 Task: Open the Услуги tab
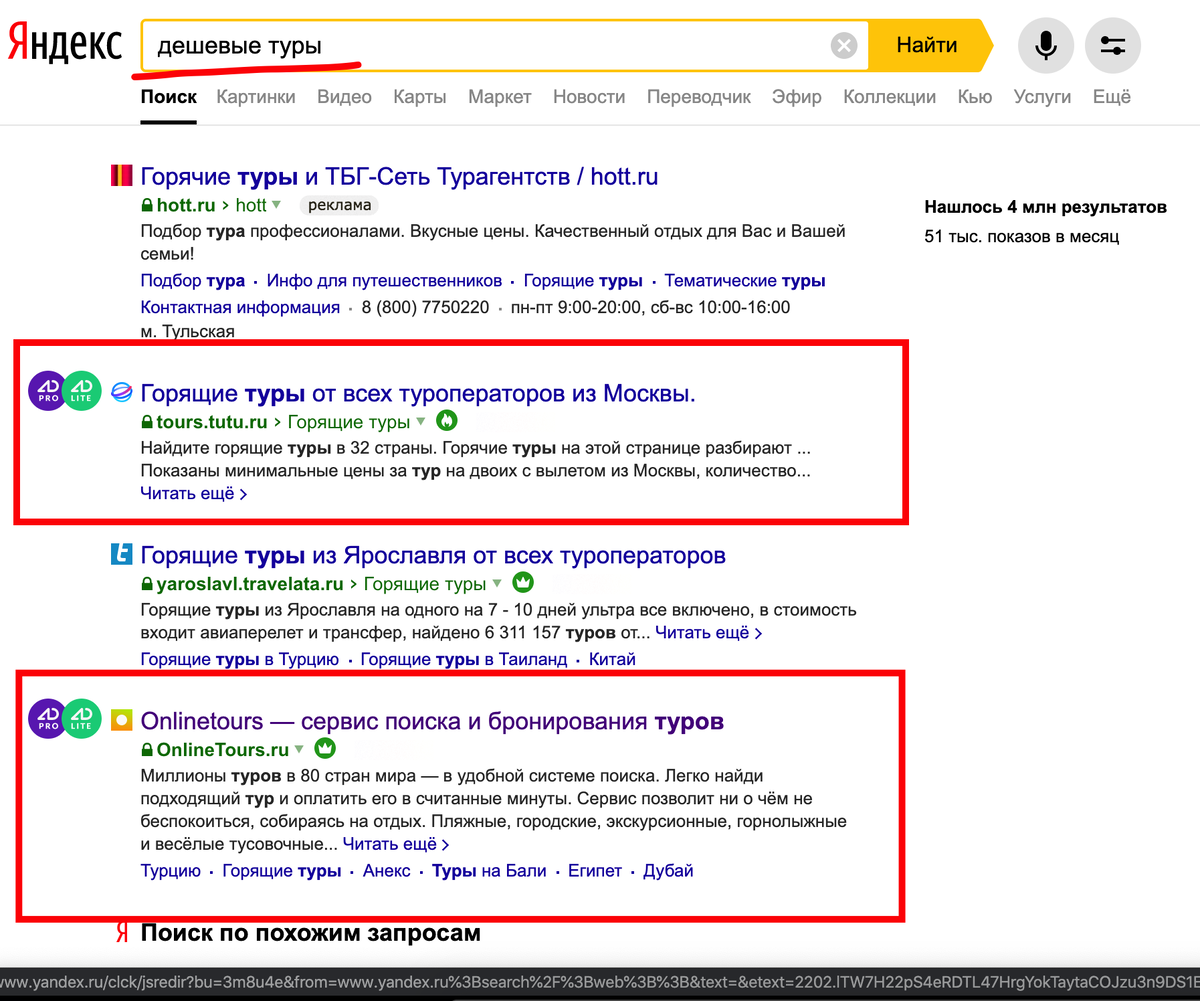pos(1042,97)
